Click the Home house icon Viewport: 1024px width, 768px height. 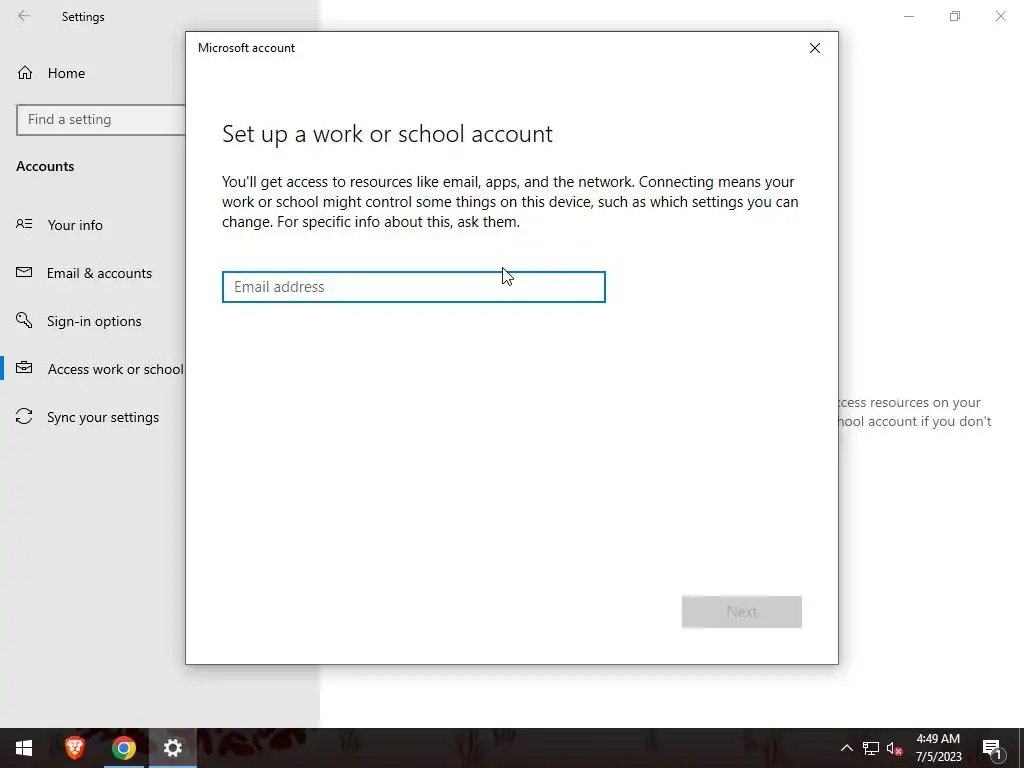pyautogui.click(x=25, y=73)
